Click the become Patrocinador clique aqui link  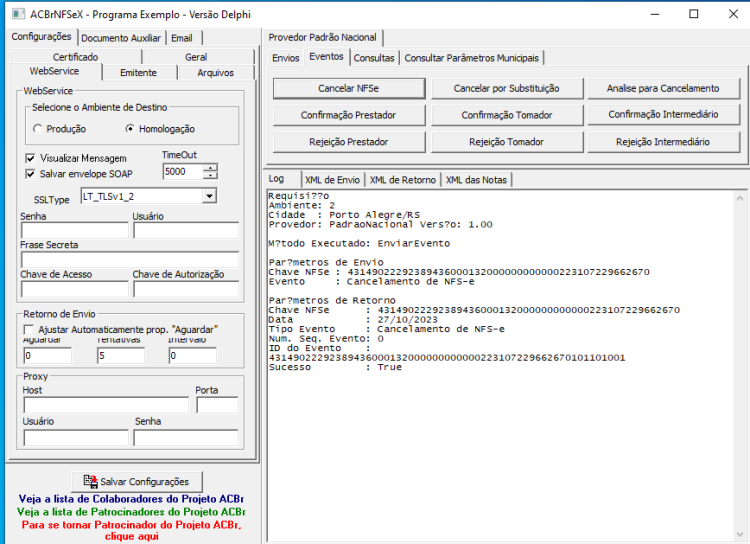click(x=132, y=531)
